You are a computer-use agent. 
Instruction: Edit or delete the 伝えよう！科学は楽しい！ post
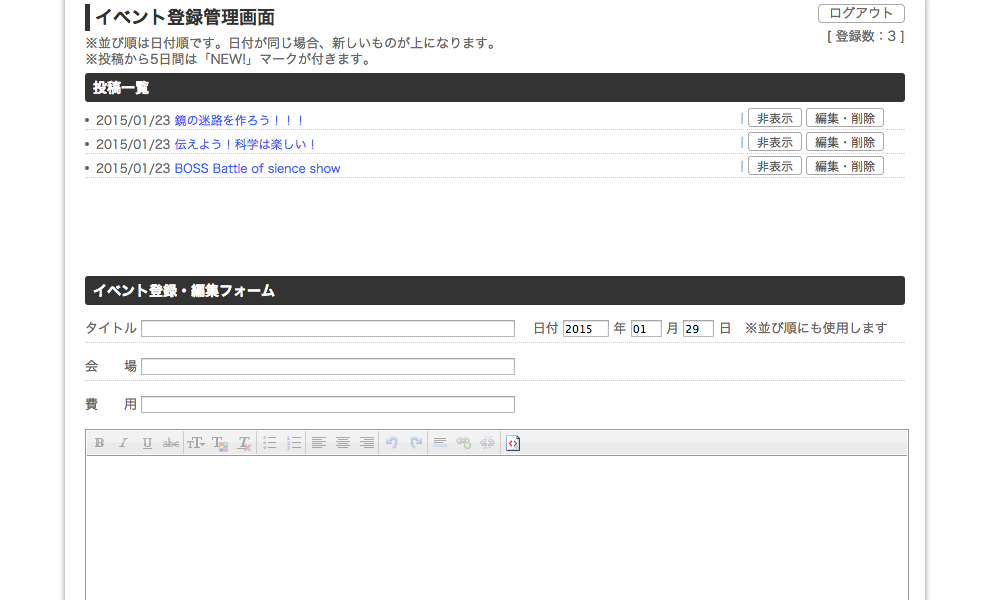click(x=845, y=143)
